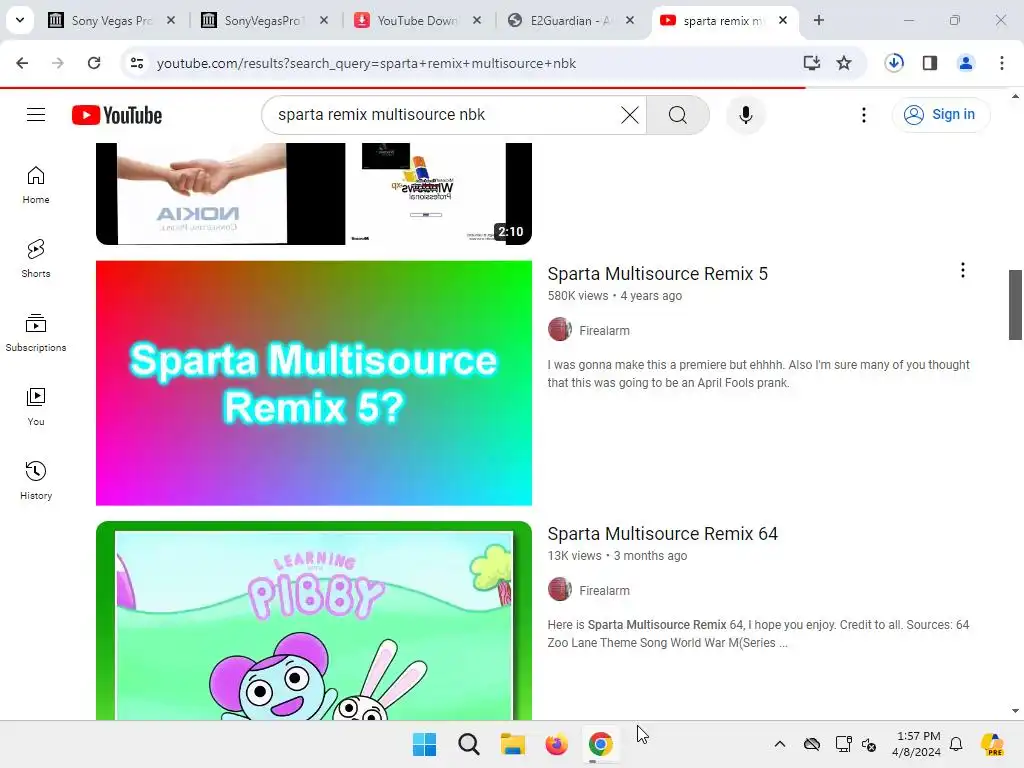Click the Sign in button
Screen dimensions: 1024x768
[940, 115]
